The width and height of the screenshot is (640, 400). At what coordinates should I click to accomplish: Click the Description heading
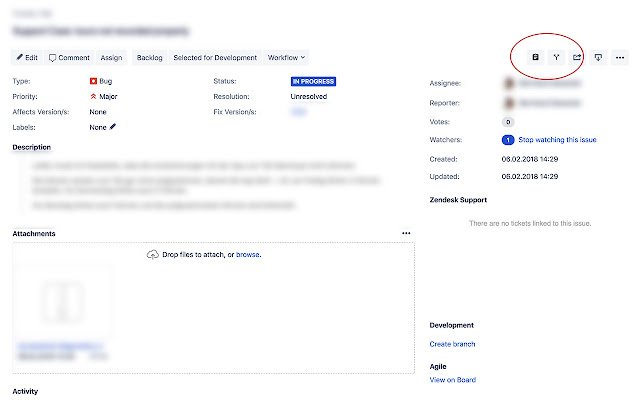point(31,147)
